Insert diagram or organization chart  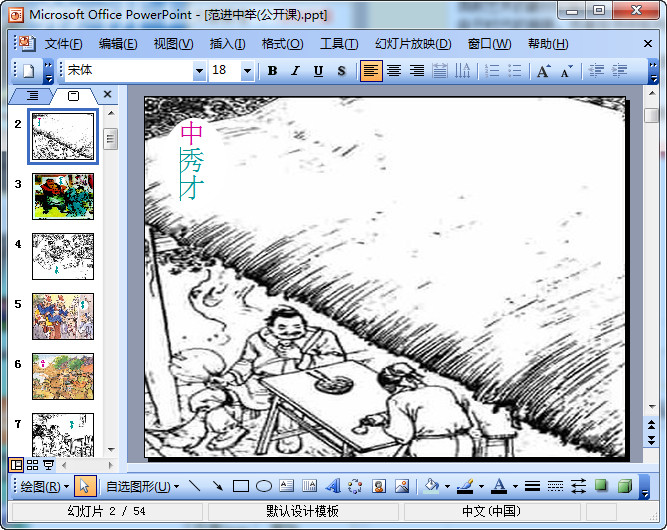click(356, 486)
